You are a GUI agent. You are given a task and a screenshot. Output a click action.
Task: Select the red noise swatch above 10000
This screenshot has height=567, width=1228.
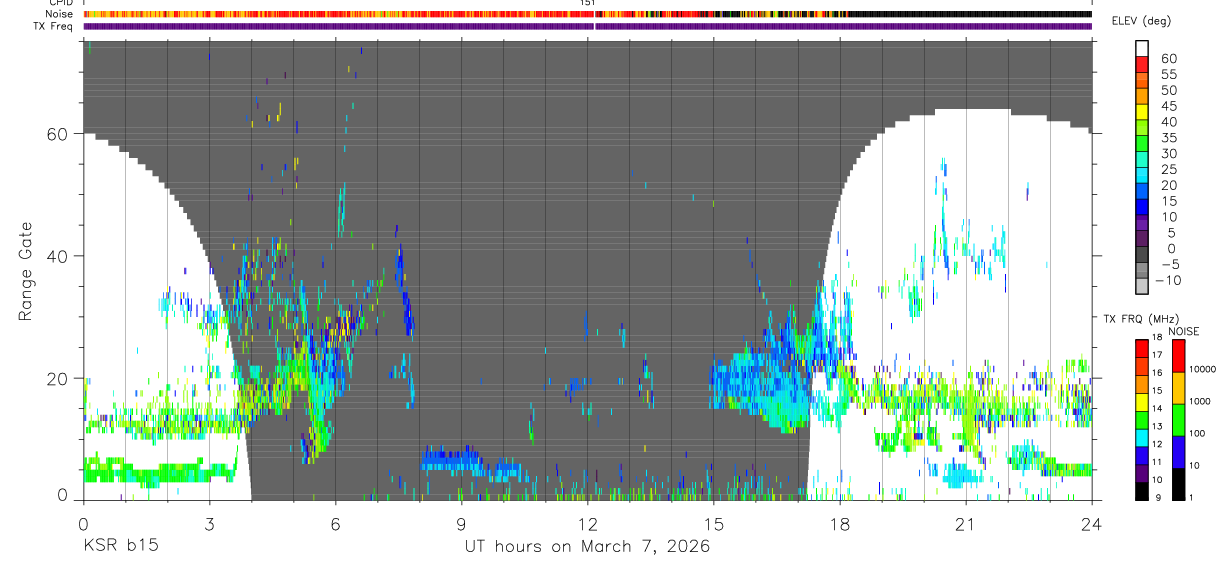(x=1178, y=355)
